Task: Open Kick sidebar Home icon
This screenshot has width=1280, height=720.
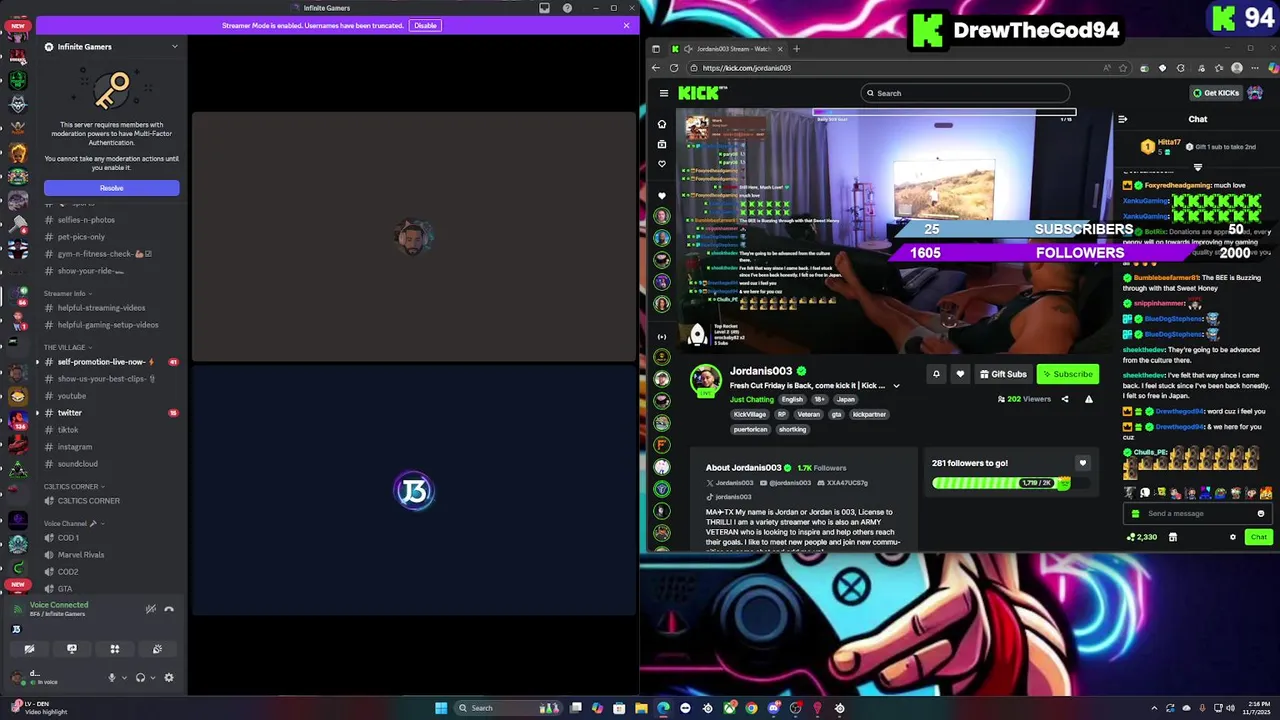Action: 661,124
